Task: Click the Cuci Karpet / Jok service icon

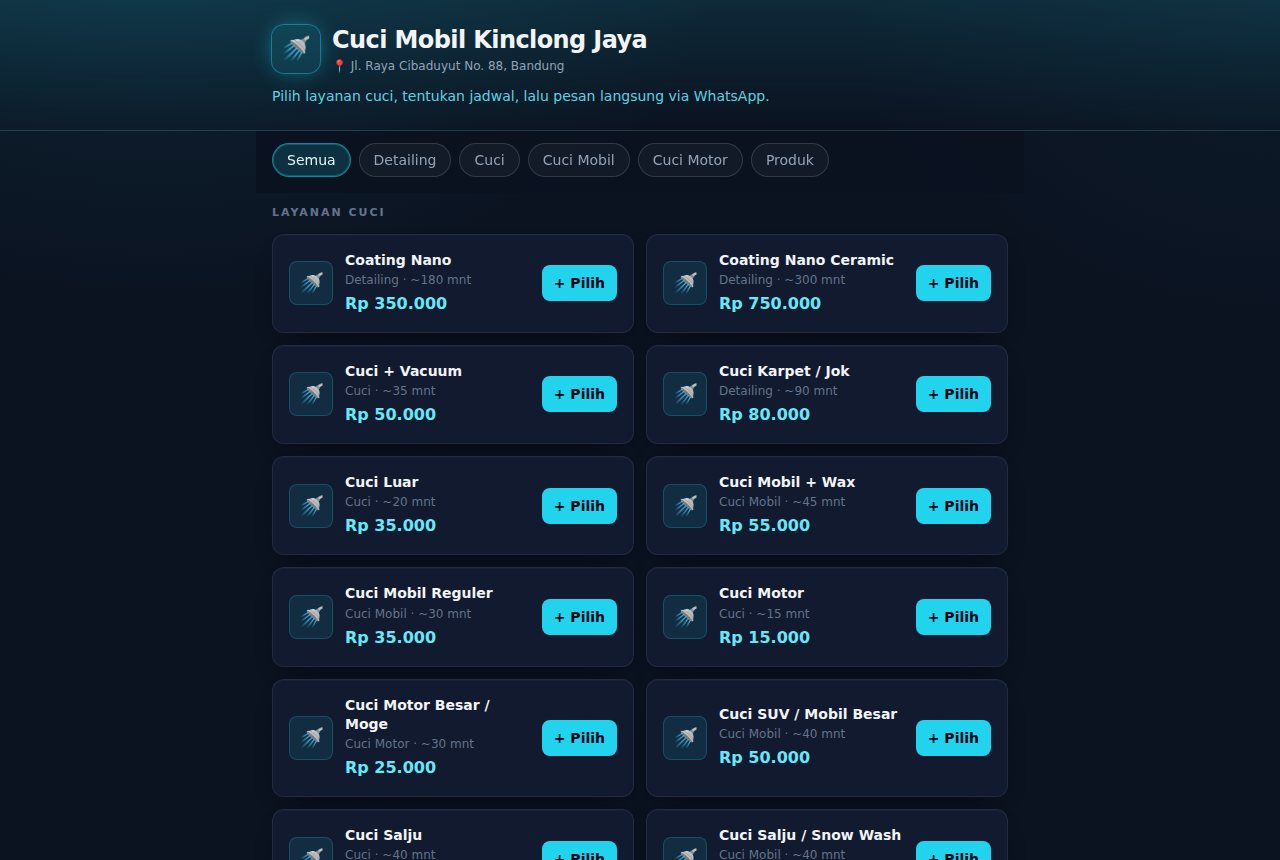Action: [685, 394]
